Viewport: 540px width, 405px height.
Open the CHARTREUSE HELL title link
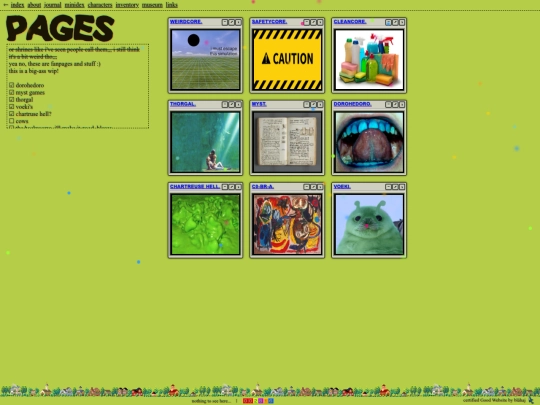[x=195, y=187]
